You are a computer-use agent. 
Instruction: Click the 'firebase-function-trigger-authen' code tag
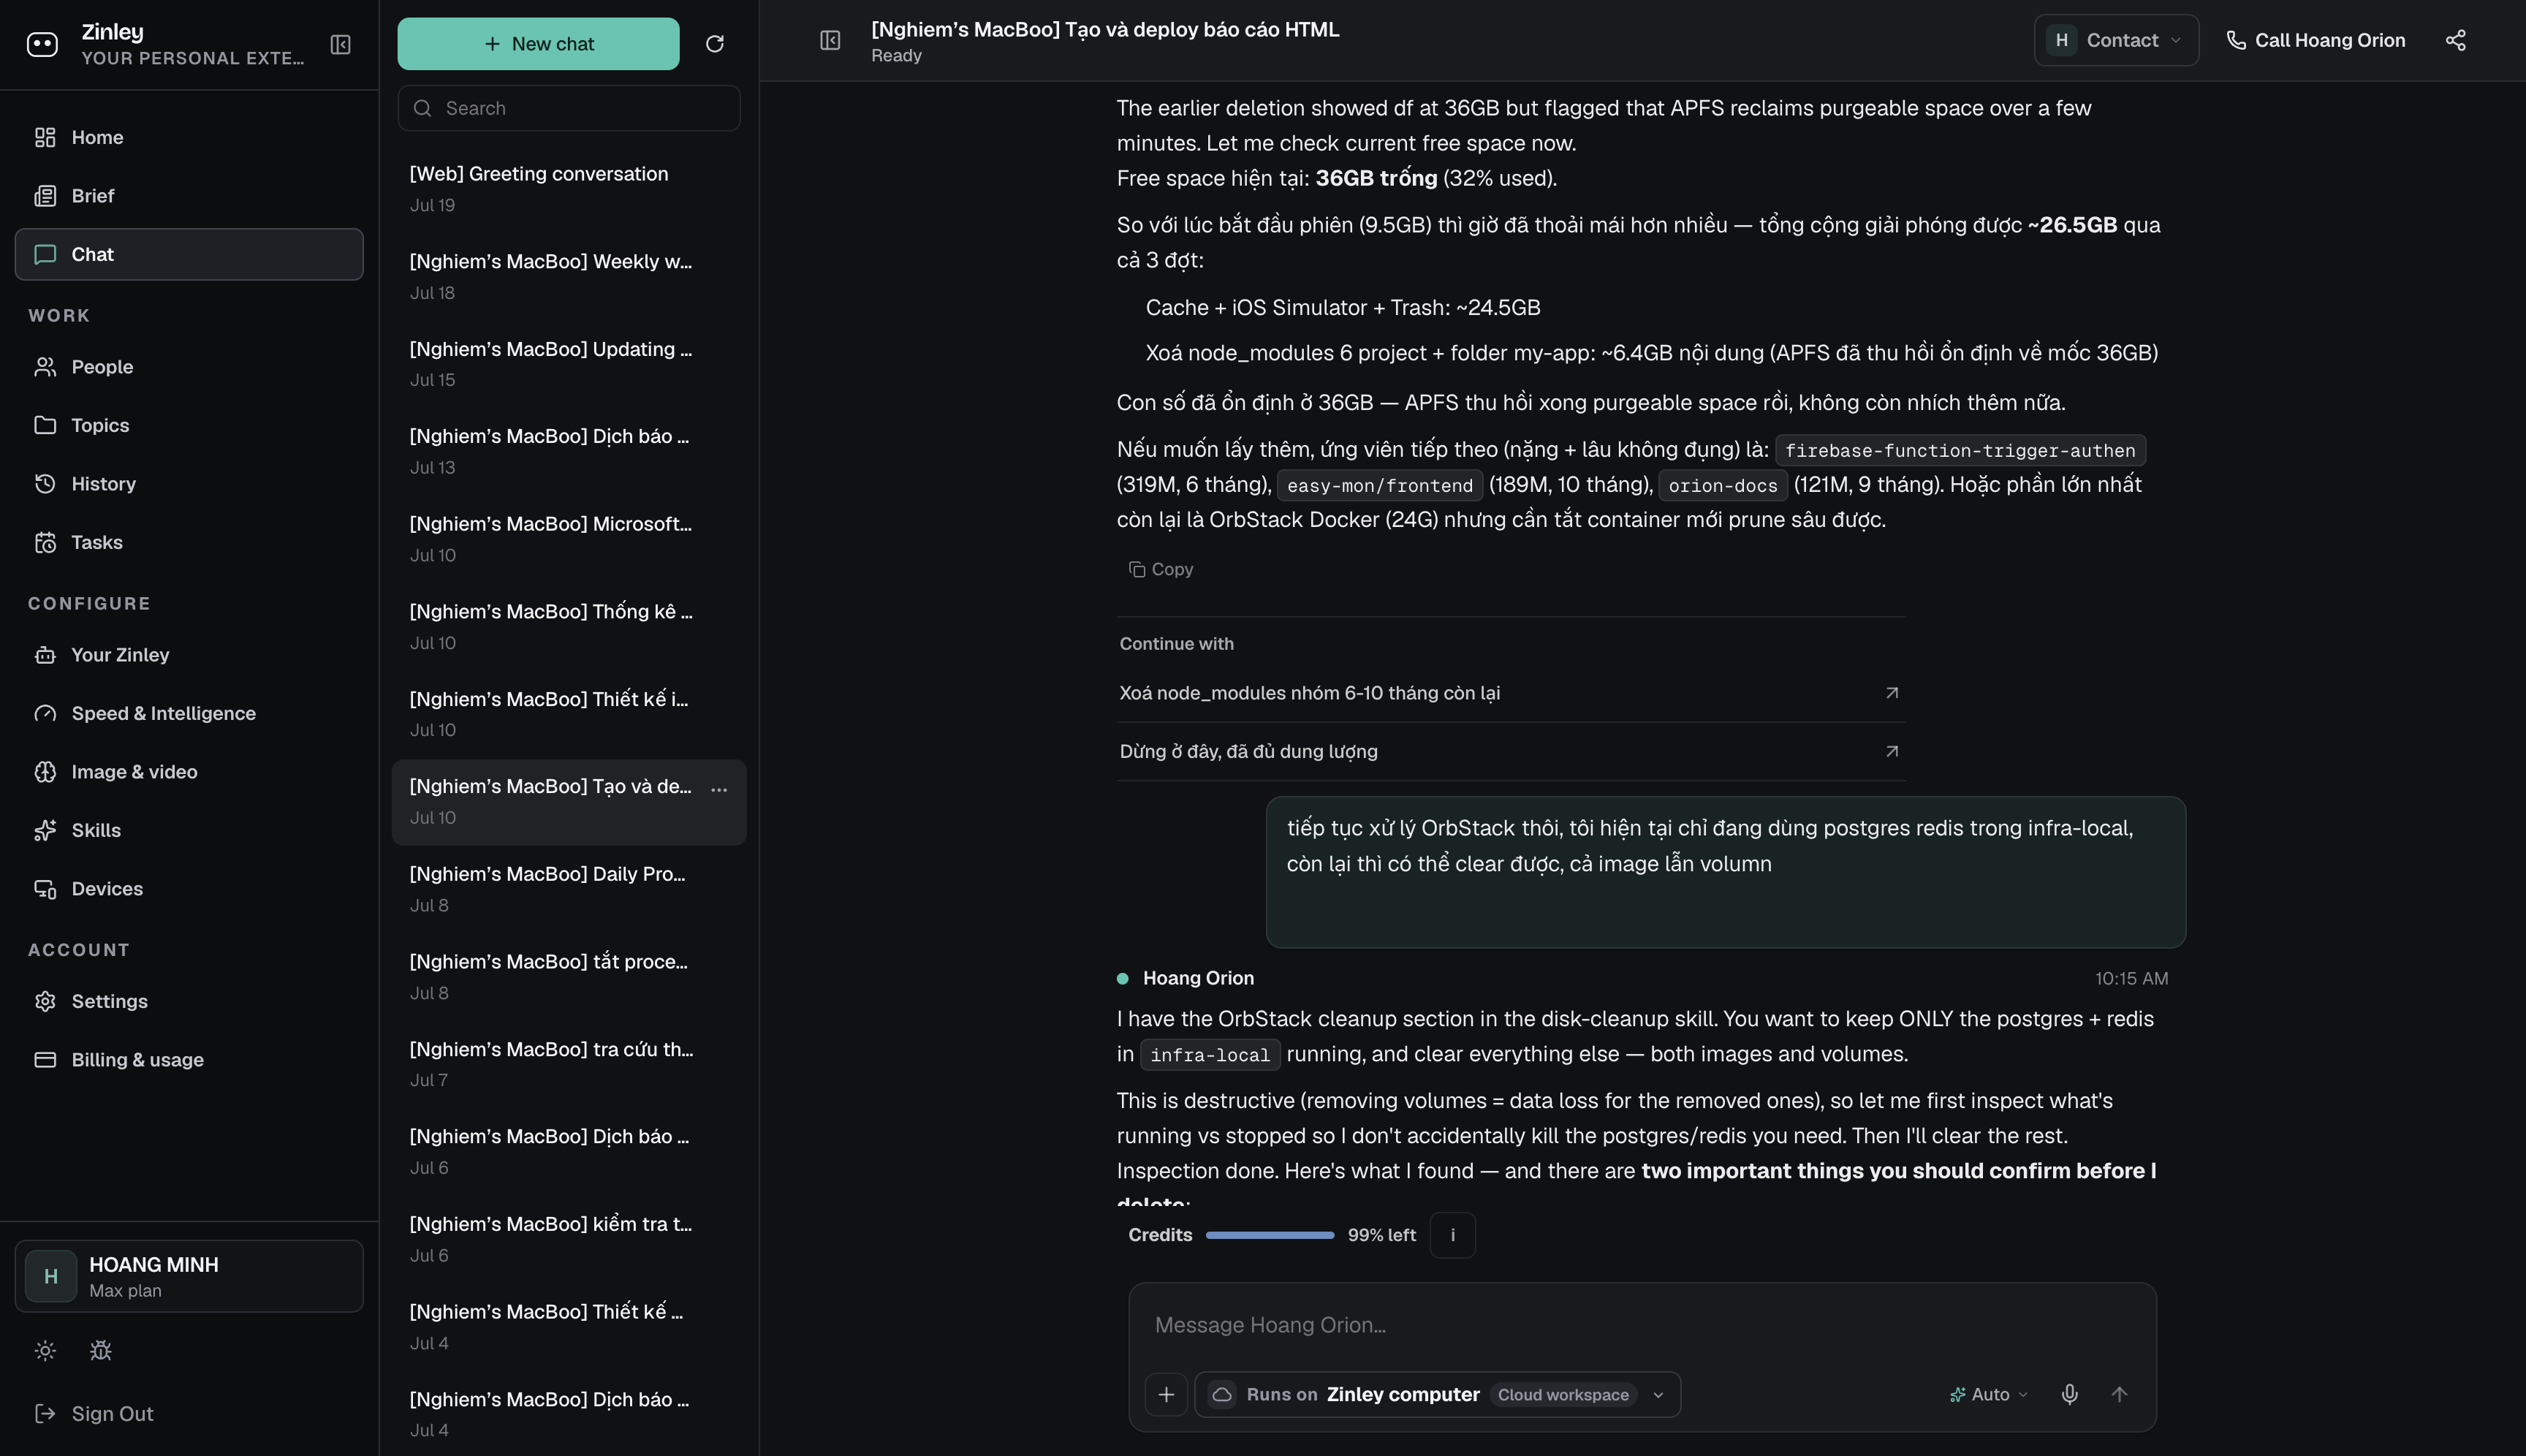tap(1959, 450)
